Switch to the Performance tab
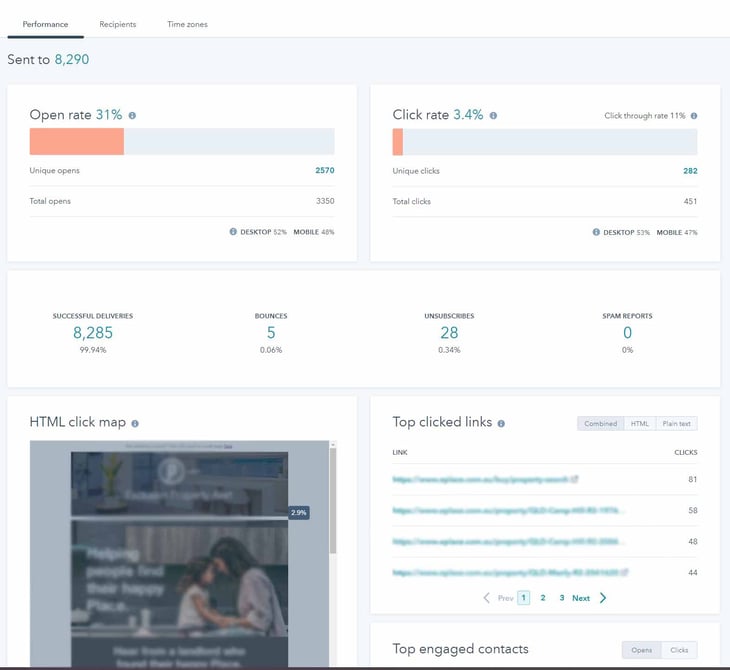 (45, 24)
